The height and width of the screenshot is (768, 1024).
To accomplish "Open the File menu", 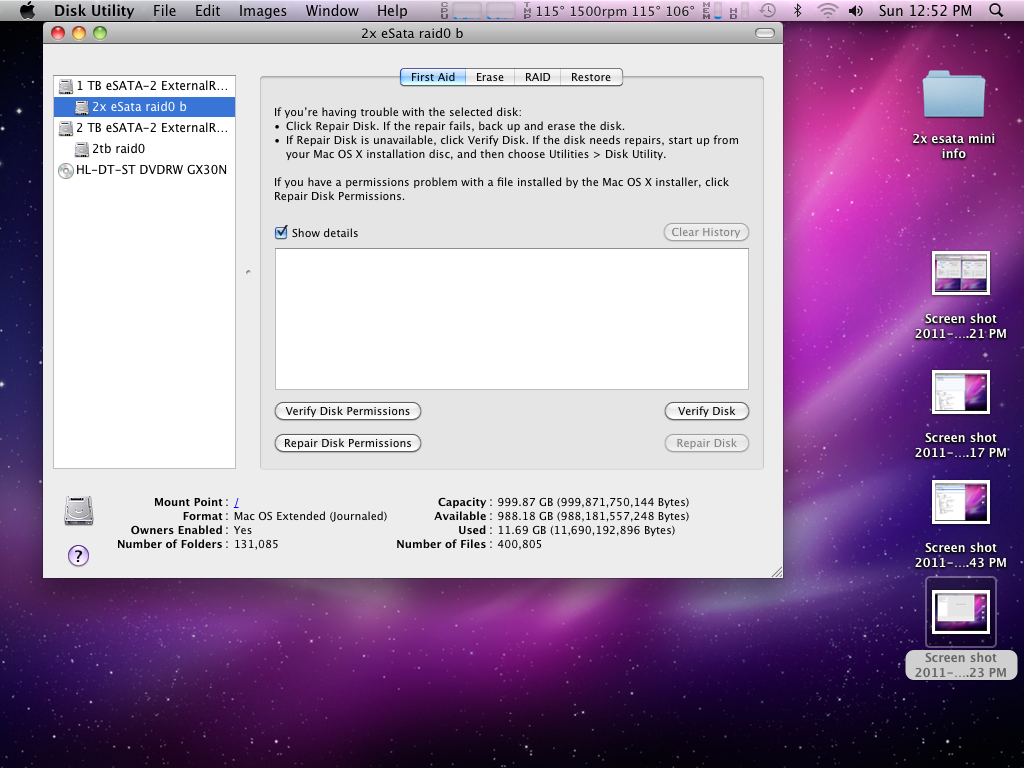I will 165,10.
